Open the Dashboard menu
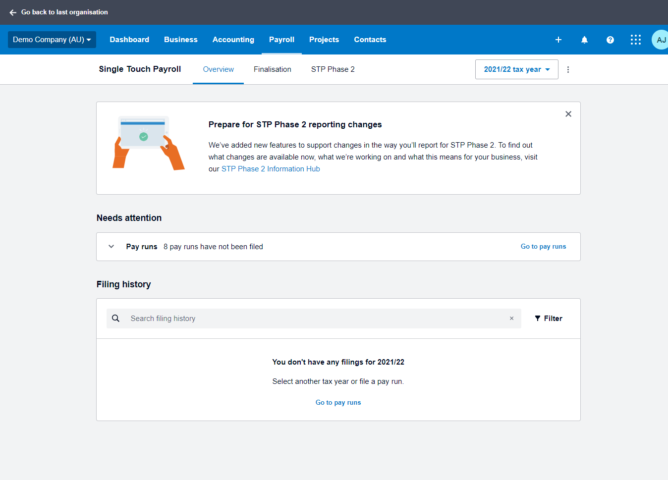 tap(129, 40)
